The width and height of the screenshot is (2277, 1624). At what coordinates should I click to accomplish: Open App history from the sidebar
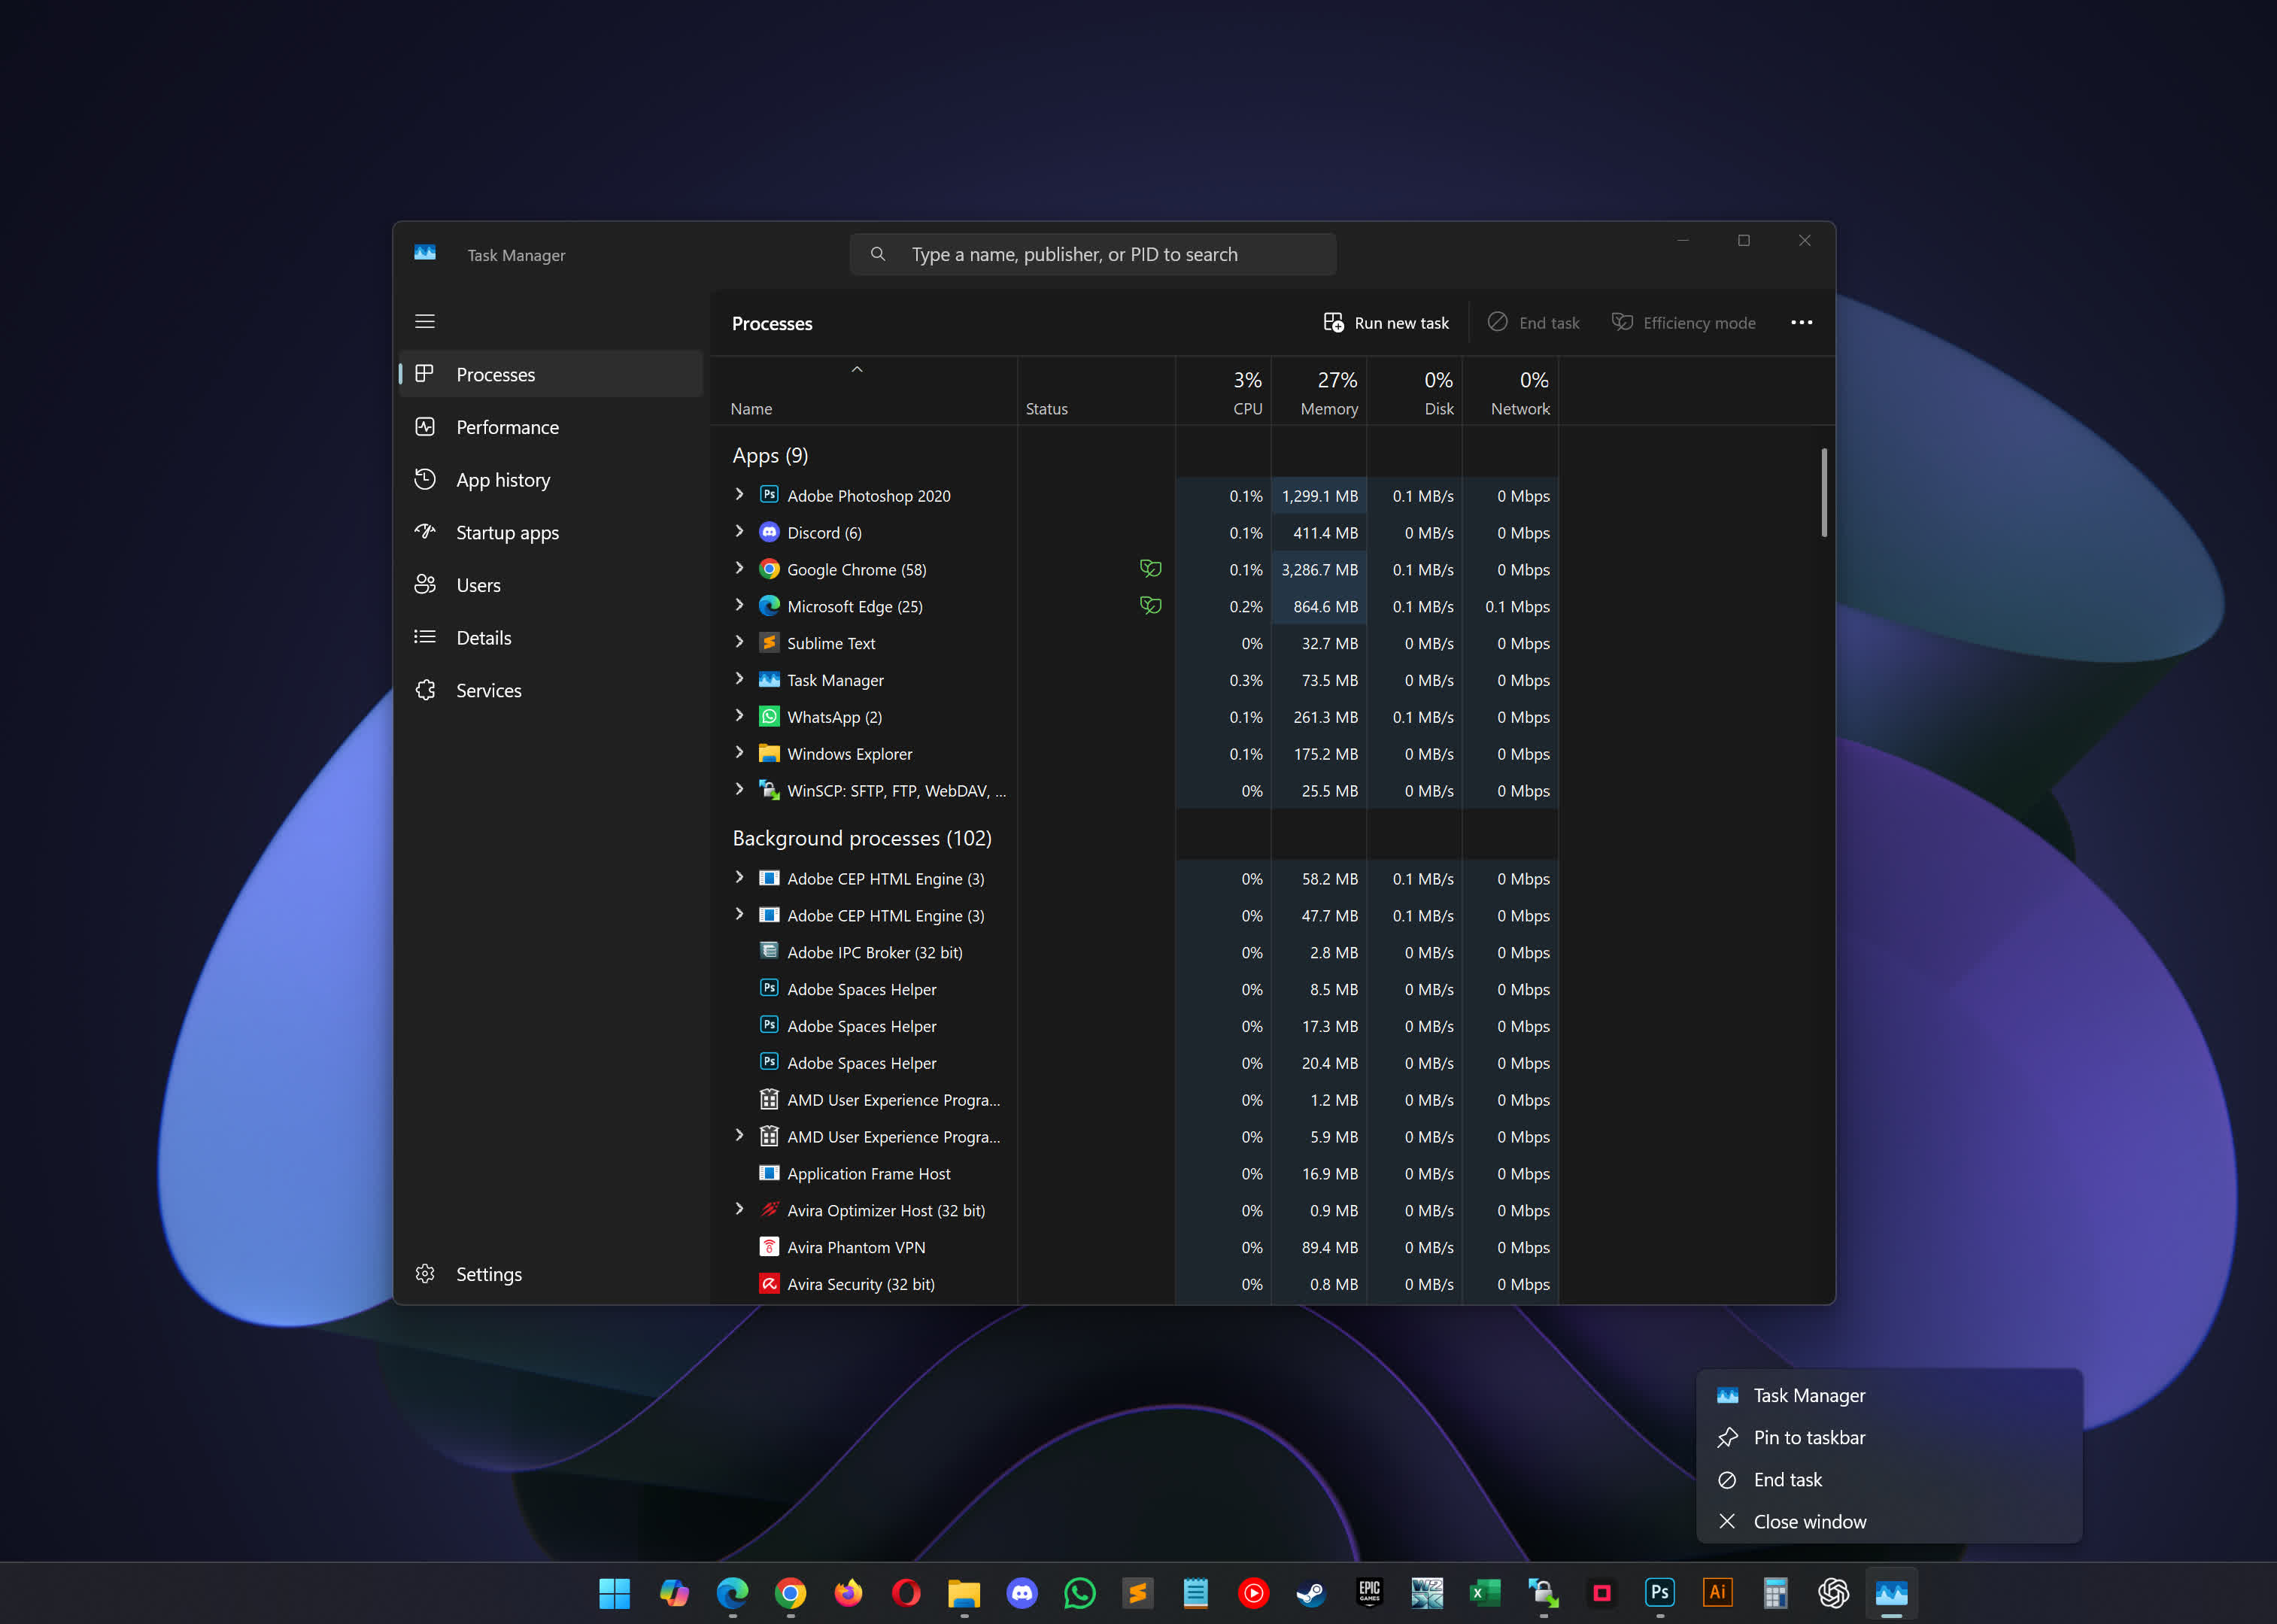click(x=502, y=480)
